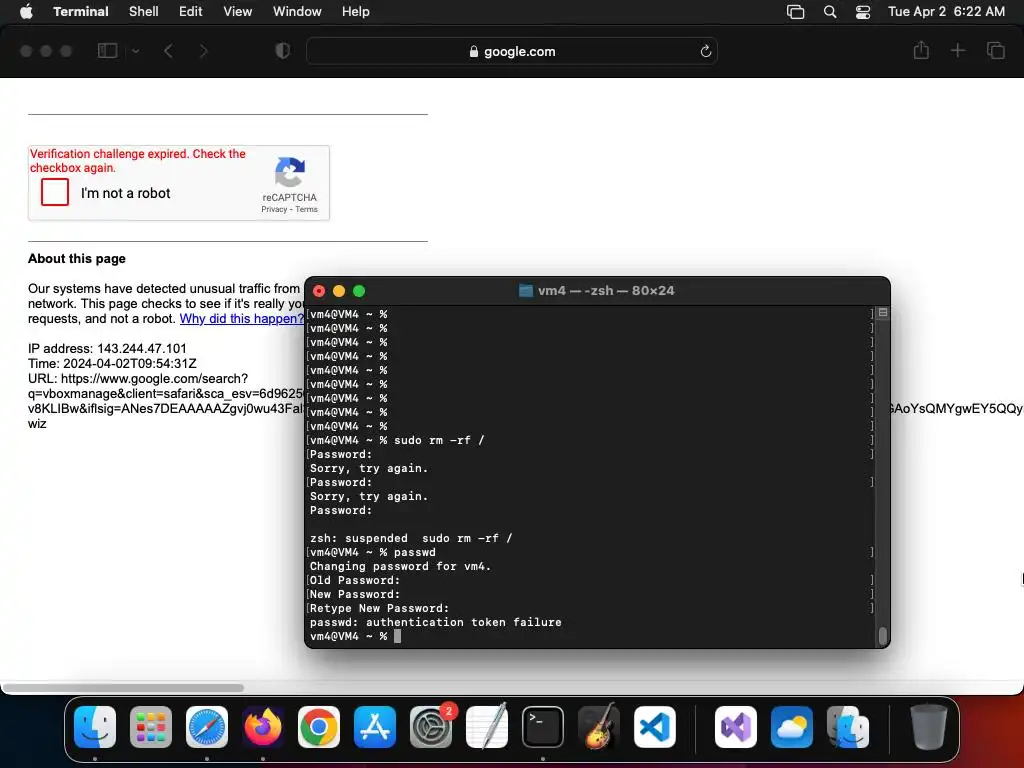Open the View menu
The image size is (1024, 768).
237,11
